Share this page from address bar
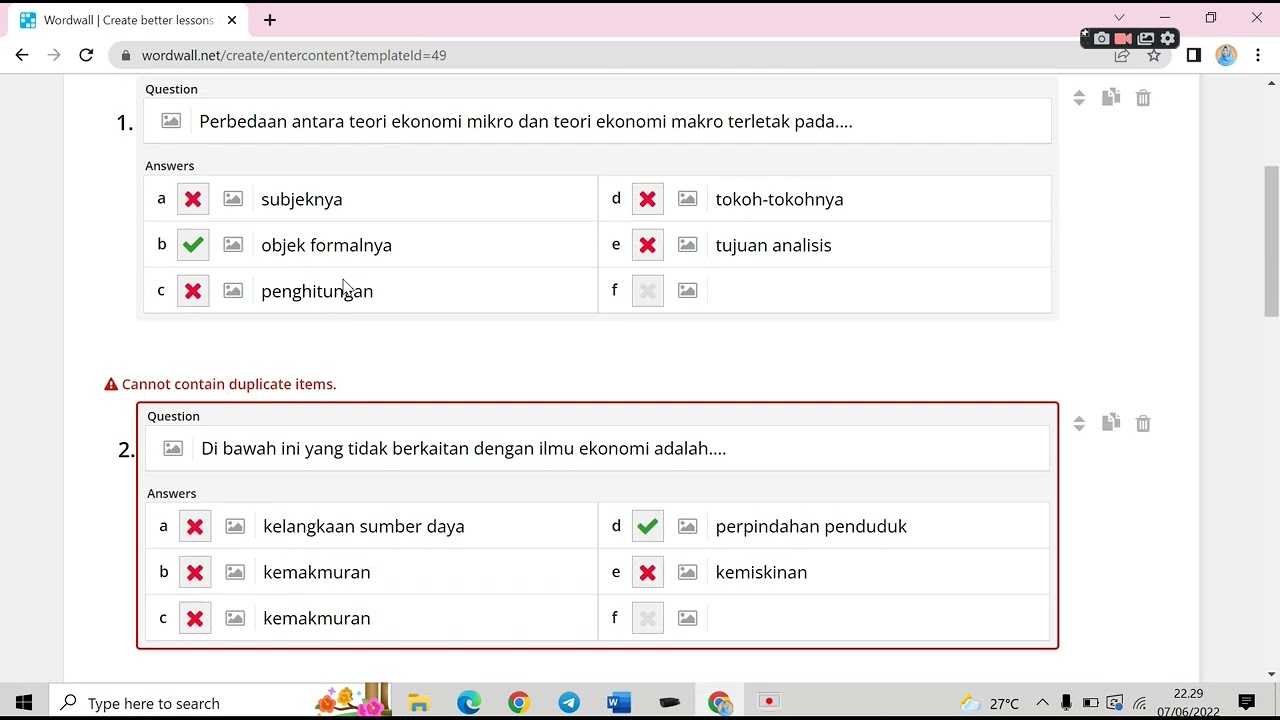The width and height of the screenshot is (1280, 720). pos(1122,55)
